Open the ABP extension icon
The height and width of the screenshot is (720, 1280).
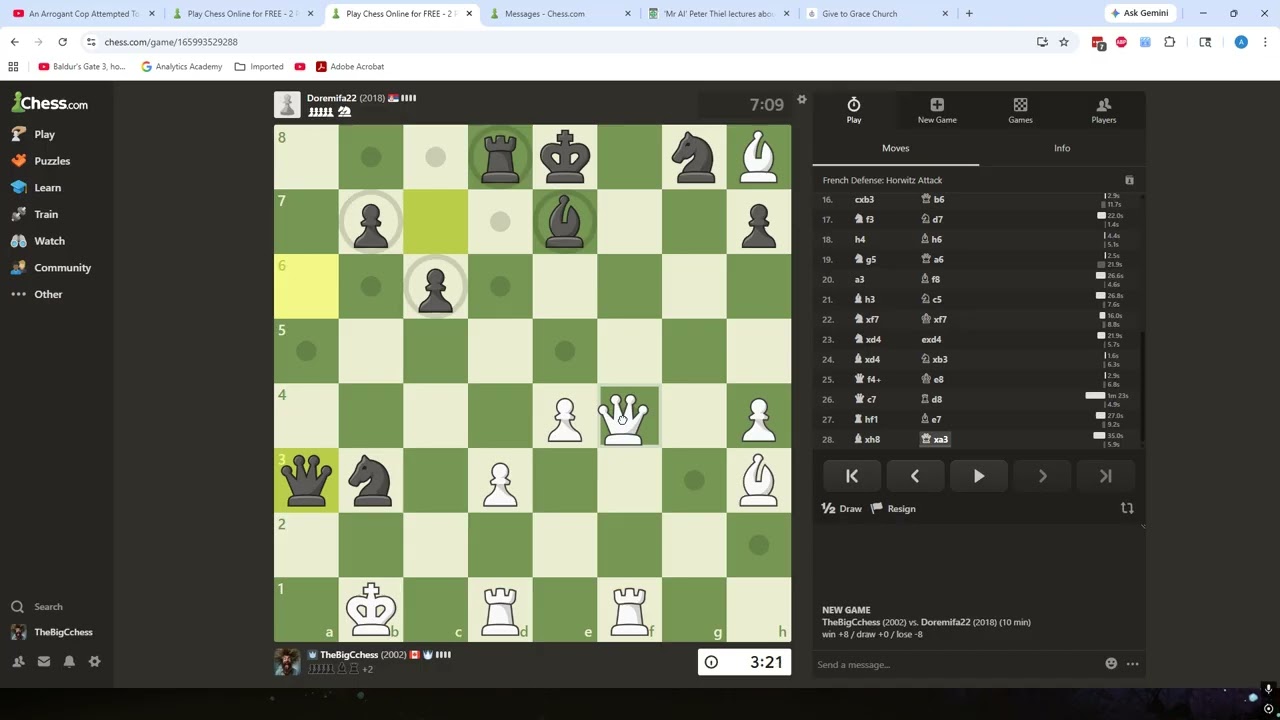(x=1121, y=42)
